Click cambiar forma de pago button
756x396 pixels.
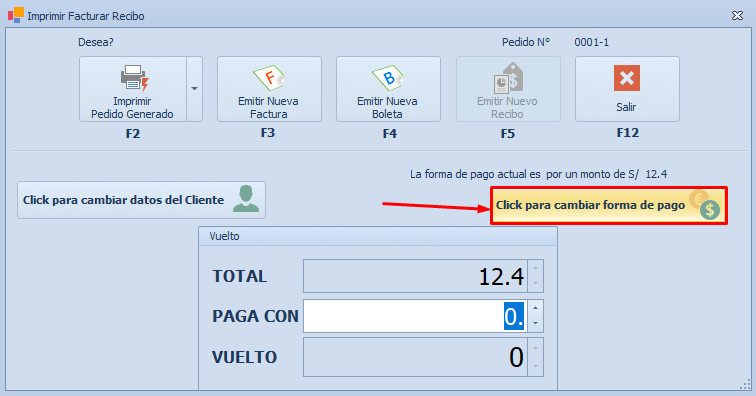pos(609,205)
